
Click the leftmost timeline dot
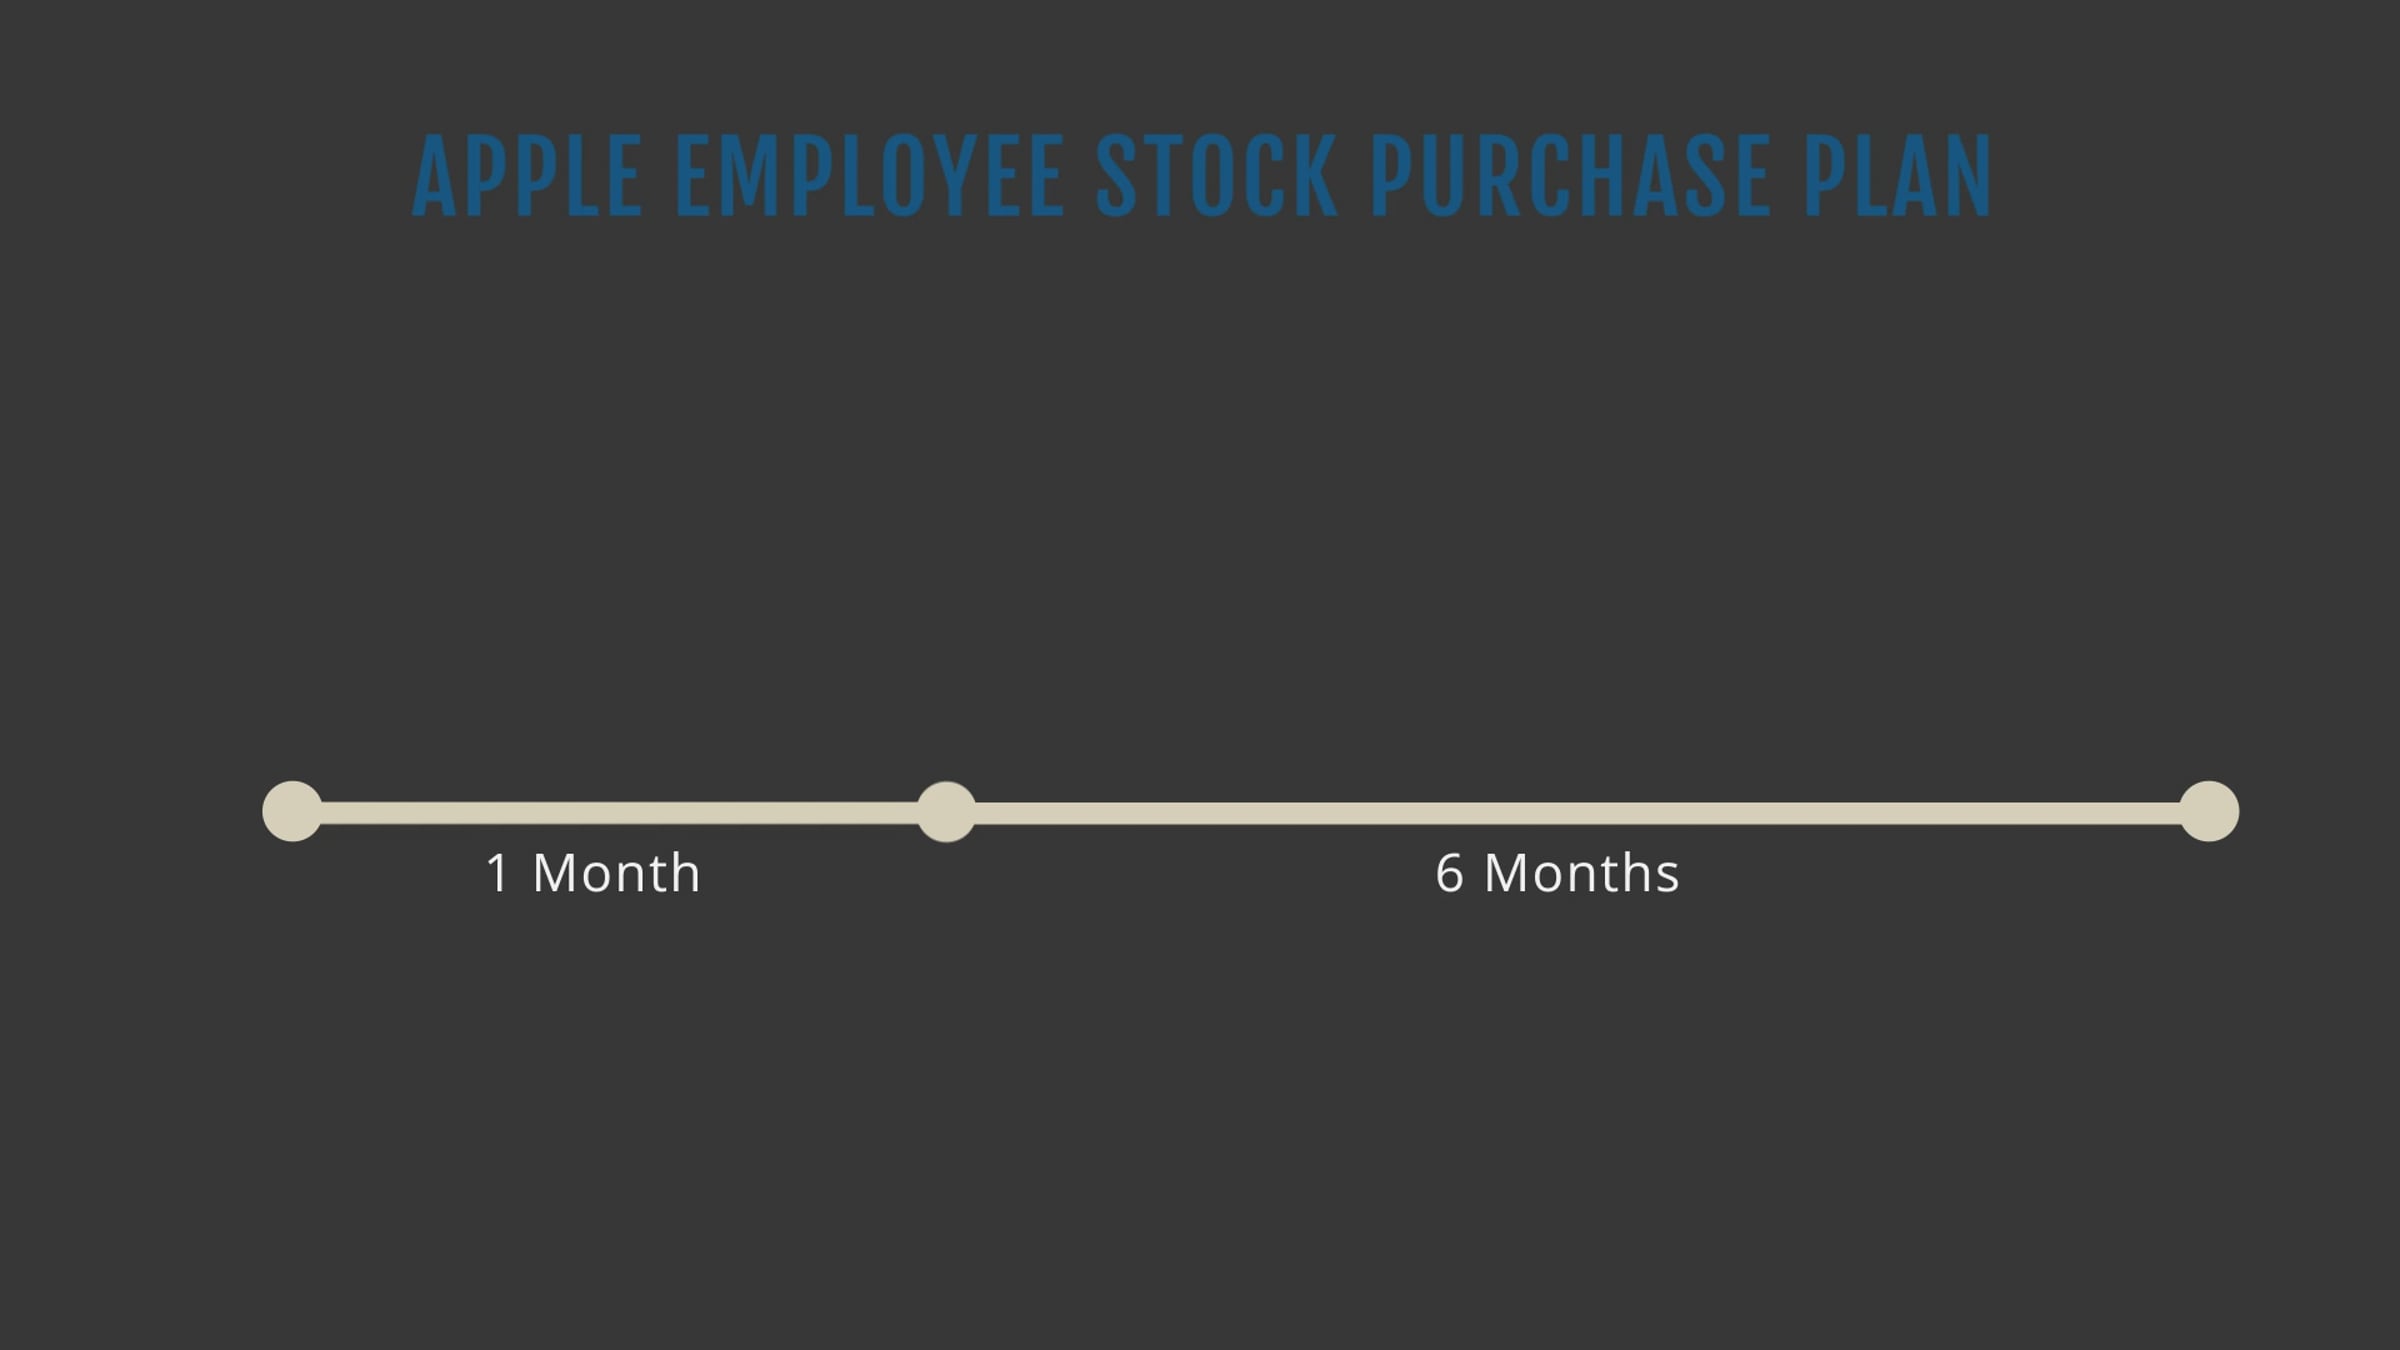pos(292,811)
